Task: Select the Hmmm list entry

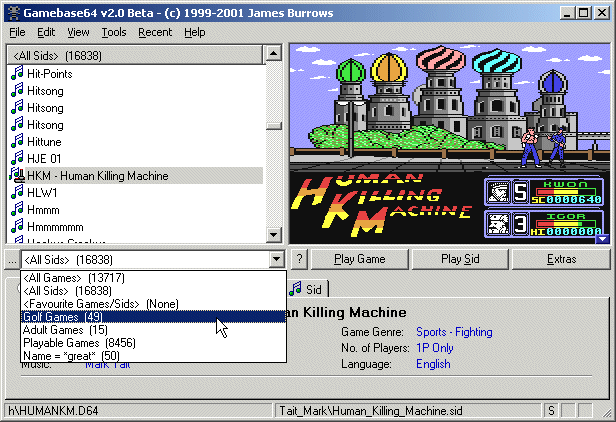Action: [43, 210]
